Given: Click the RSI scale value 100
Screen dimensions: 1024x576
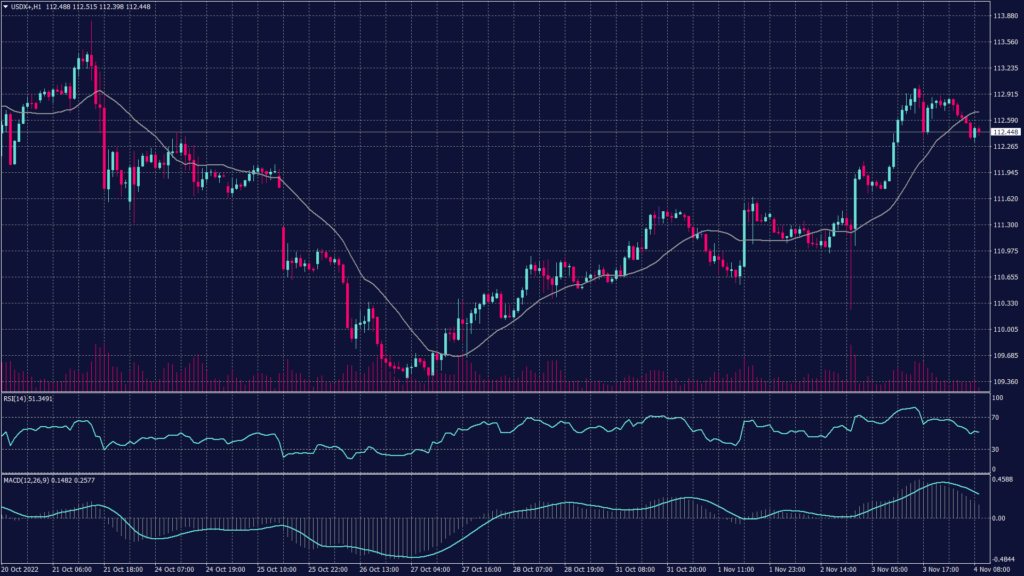Looking at the screenshot, I should click(996, 397).
